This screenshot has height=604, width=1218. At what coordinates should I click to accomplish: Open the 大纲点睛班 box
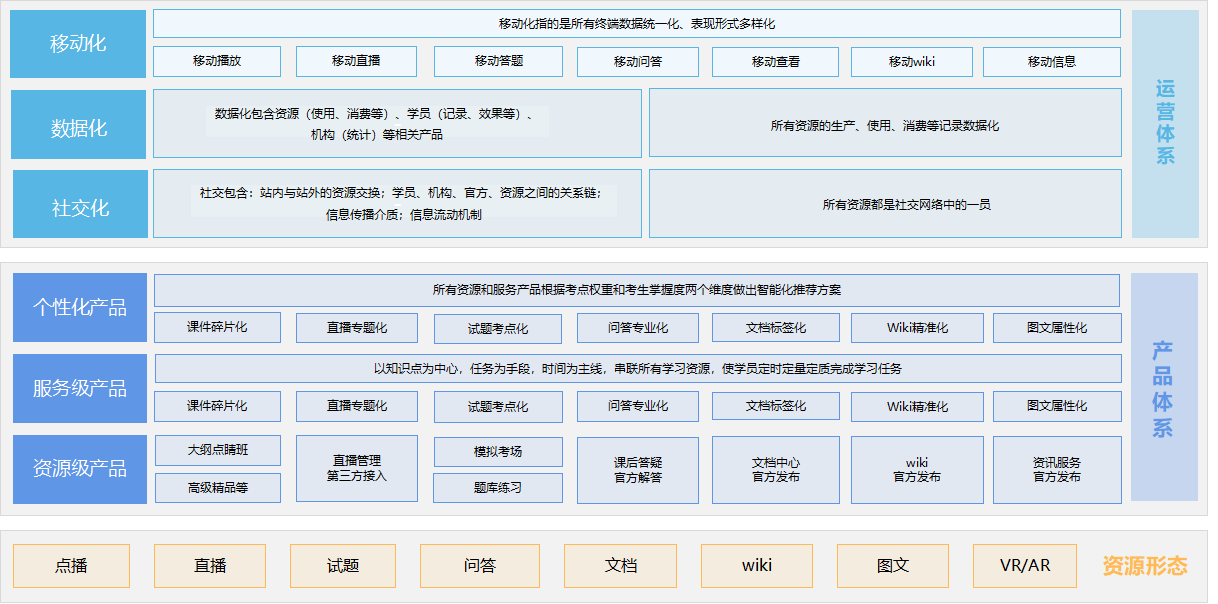tap(218, 450)
